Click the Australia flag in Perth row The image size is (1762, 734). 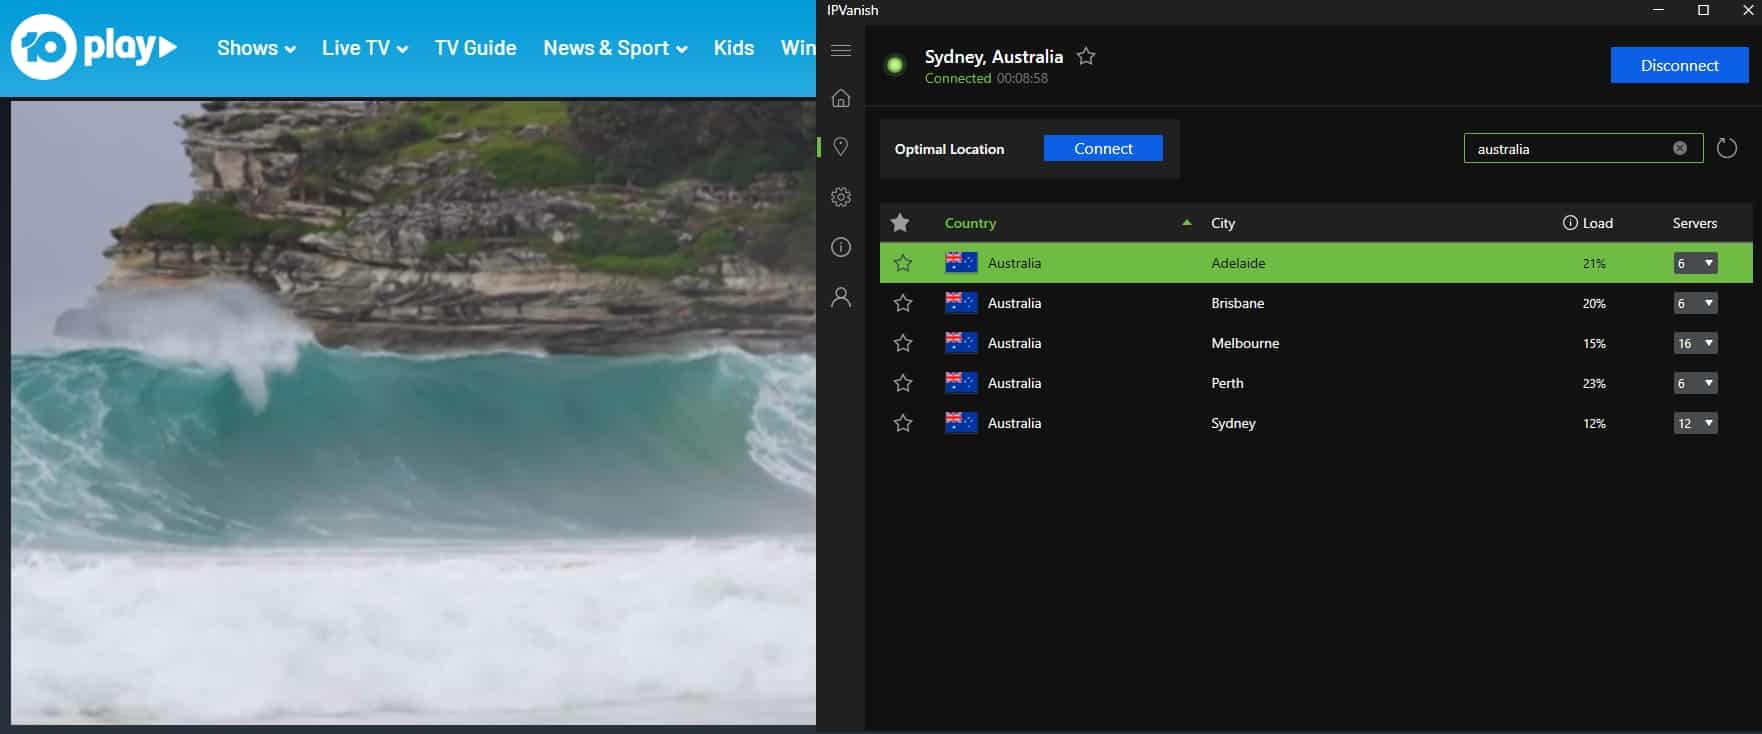[x=961, y=383]
